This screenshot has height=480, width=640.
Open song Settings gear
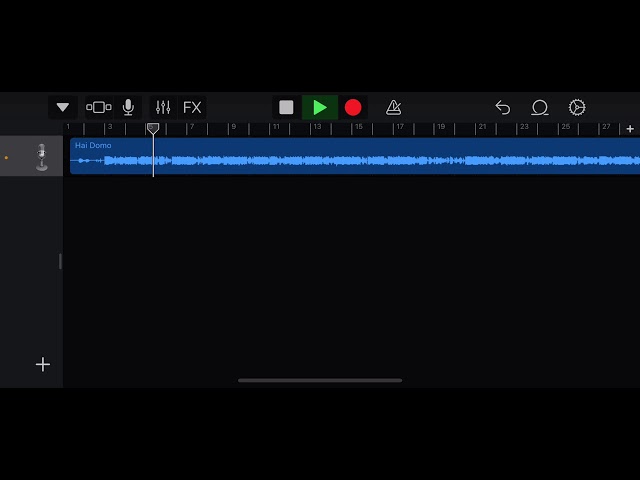point(577,107)
